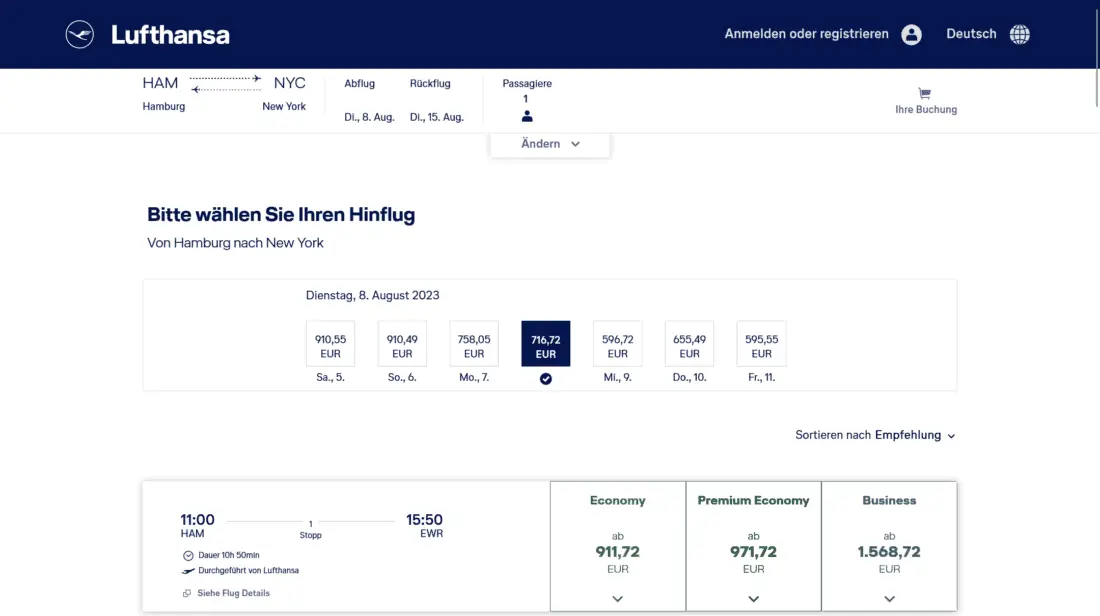Select Friday 11 fare 595,55 EUR
Image resolution: width=1100 pixels, height=616 pixels.
pyautogui.click(x=761, y=345)
